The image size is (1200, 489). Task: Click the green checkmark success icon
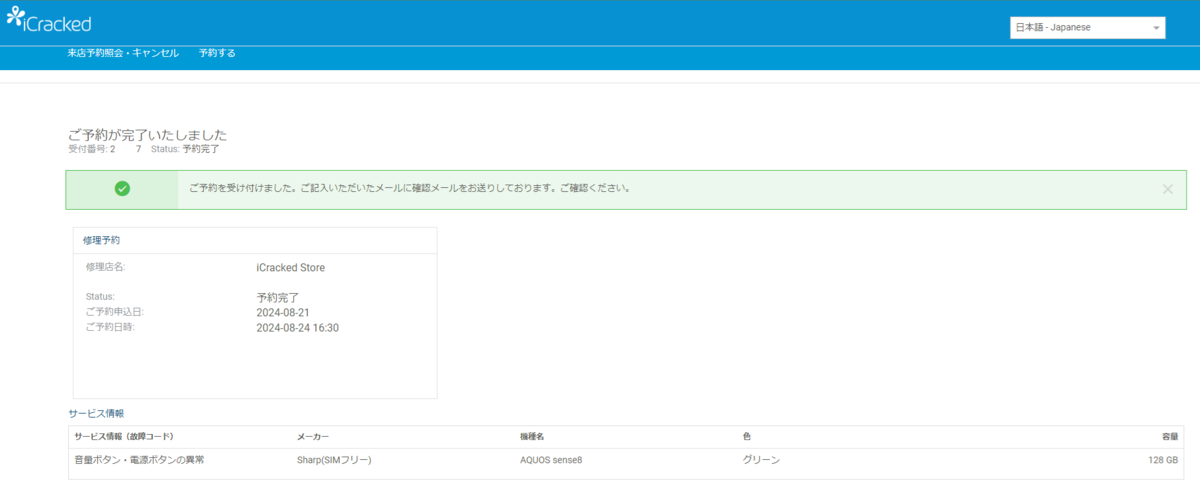[122, 189]
